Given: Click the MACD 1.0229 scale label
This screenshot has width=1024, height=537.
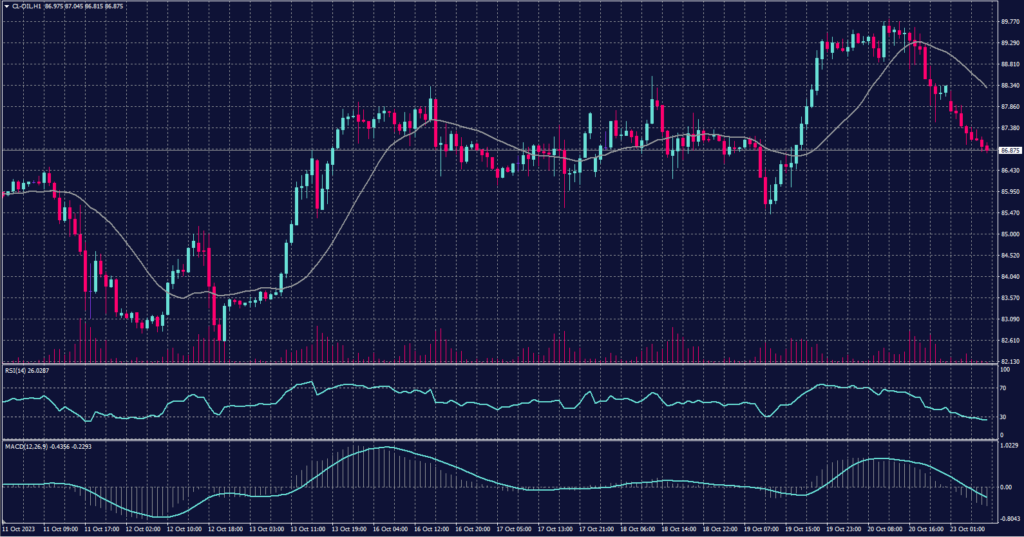Looking at the screenshot, I should pyautogui.click(x=1009, y=446).
